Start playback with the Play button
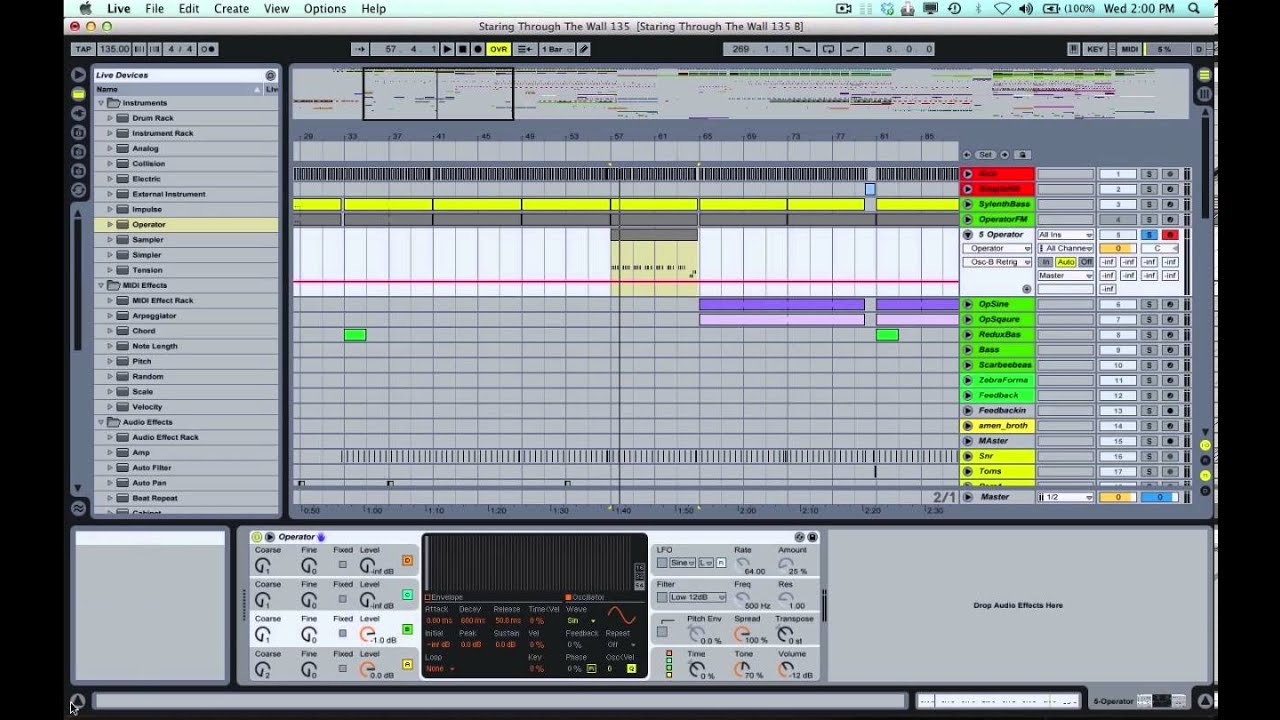This screenshot has height=720, width=1280. 447,49
